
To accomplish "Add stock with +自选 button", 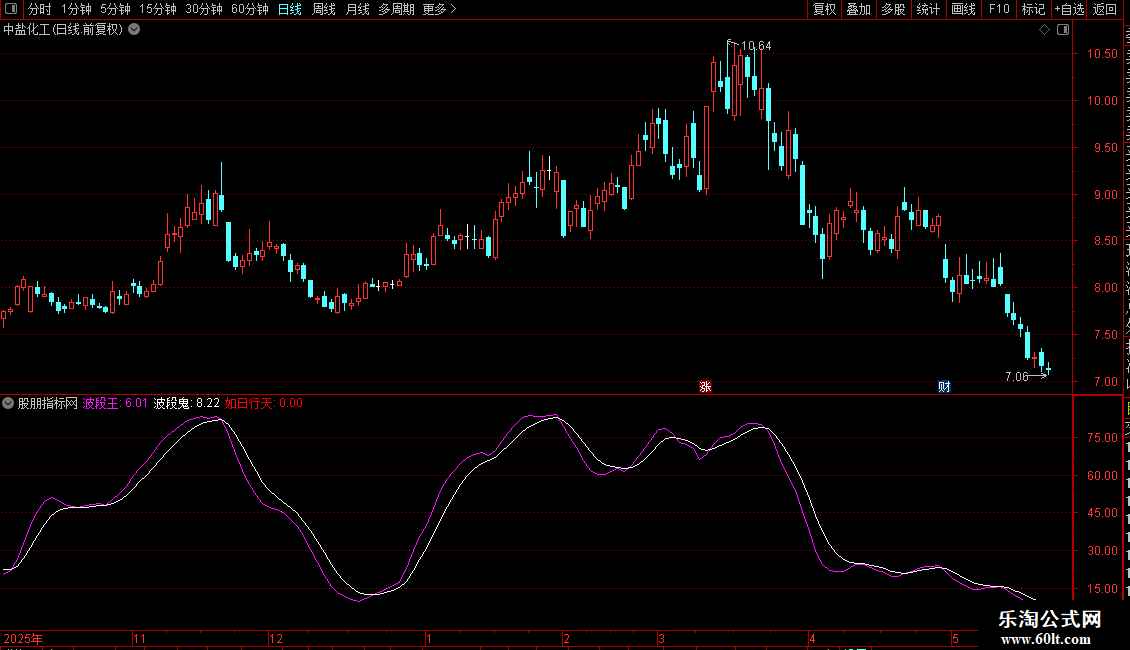I will click(x=1069, y=9).
